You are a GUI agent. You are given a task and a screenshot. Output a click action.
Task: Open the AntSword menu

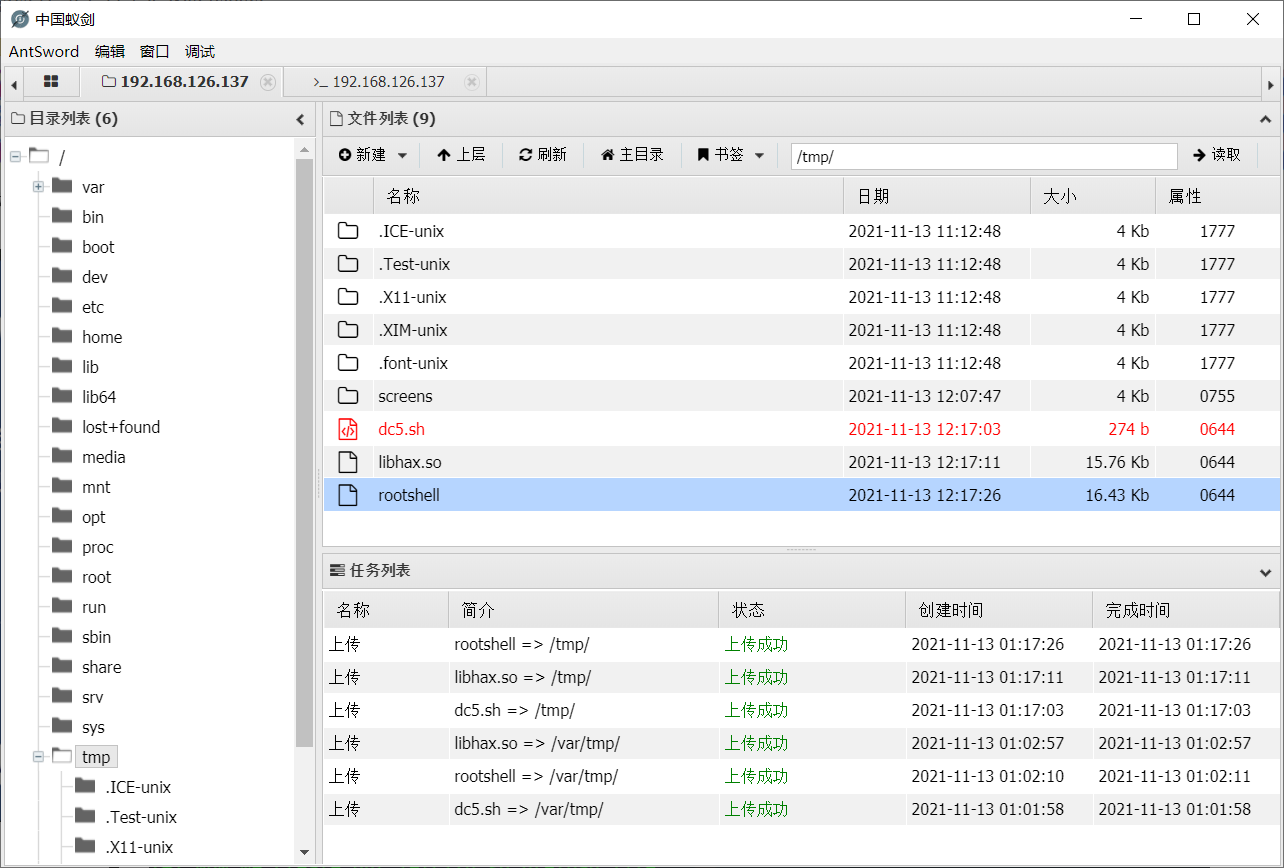pyautogui.click(x=44, y=52)
